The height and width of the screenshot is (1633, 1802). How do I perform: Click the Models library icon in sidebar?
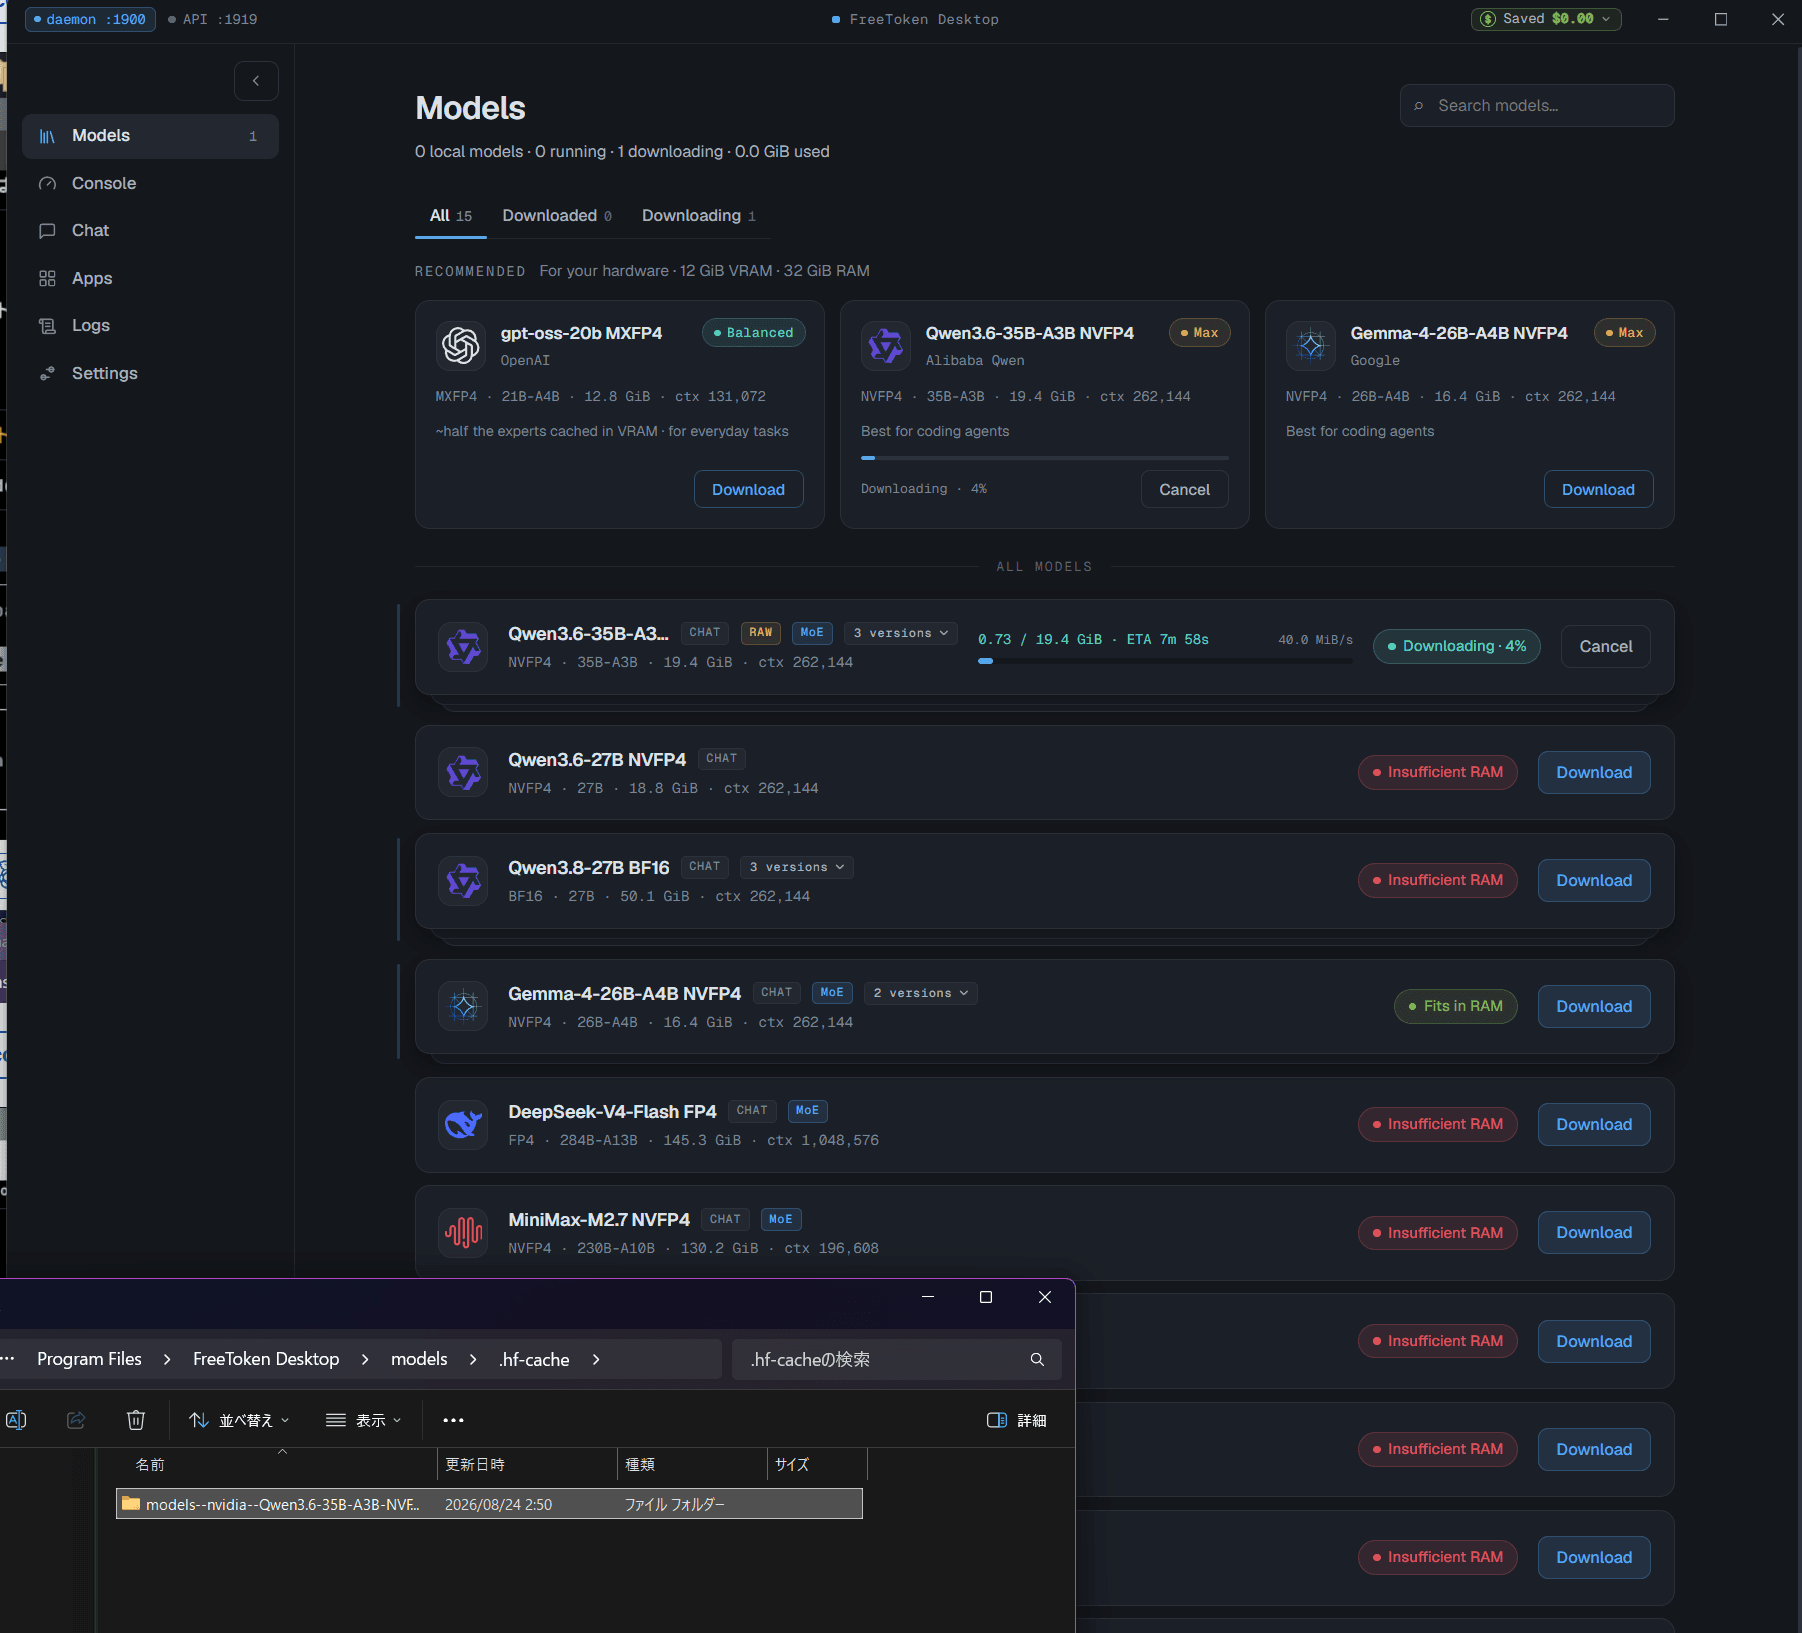click(x=47, y=136)
